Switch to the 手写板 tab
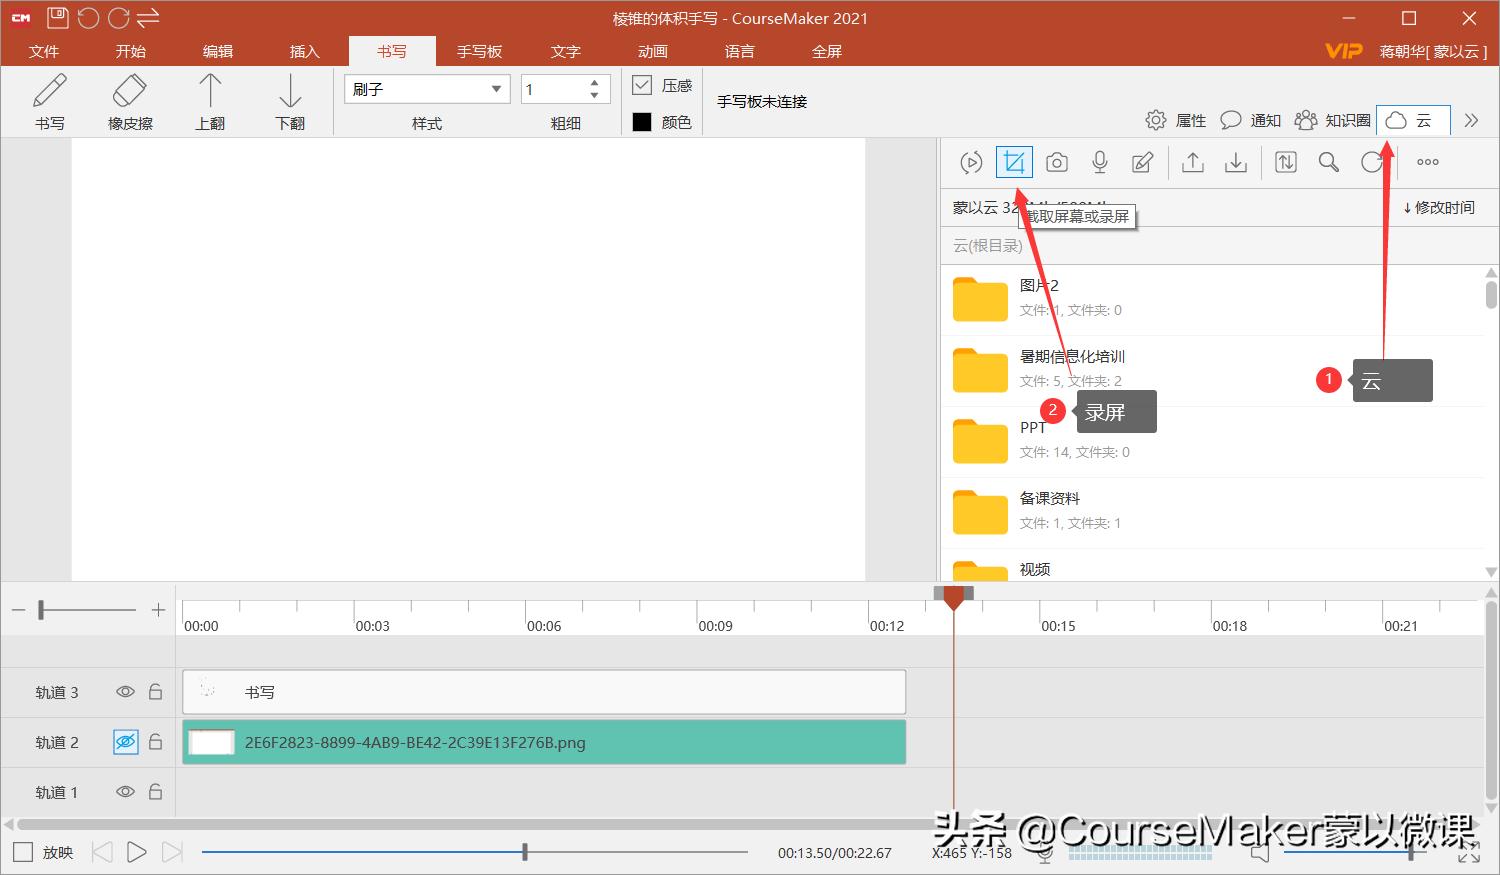Image resolution: width=1500 pixels, height=875 pixels. click(x=479, y=51)
